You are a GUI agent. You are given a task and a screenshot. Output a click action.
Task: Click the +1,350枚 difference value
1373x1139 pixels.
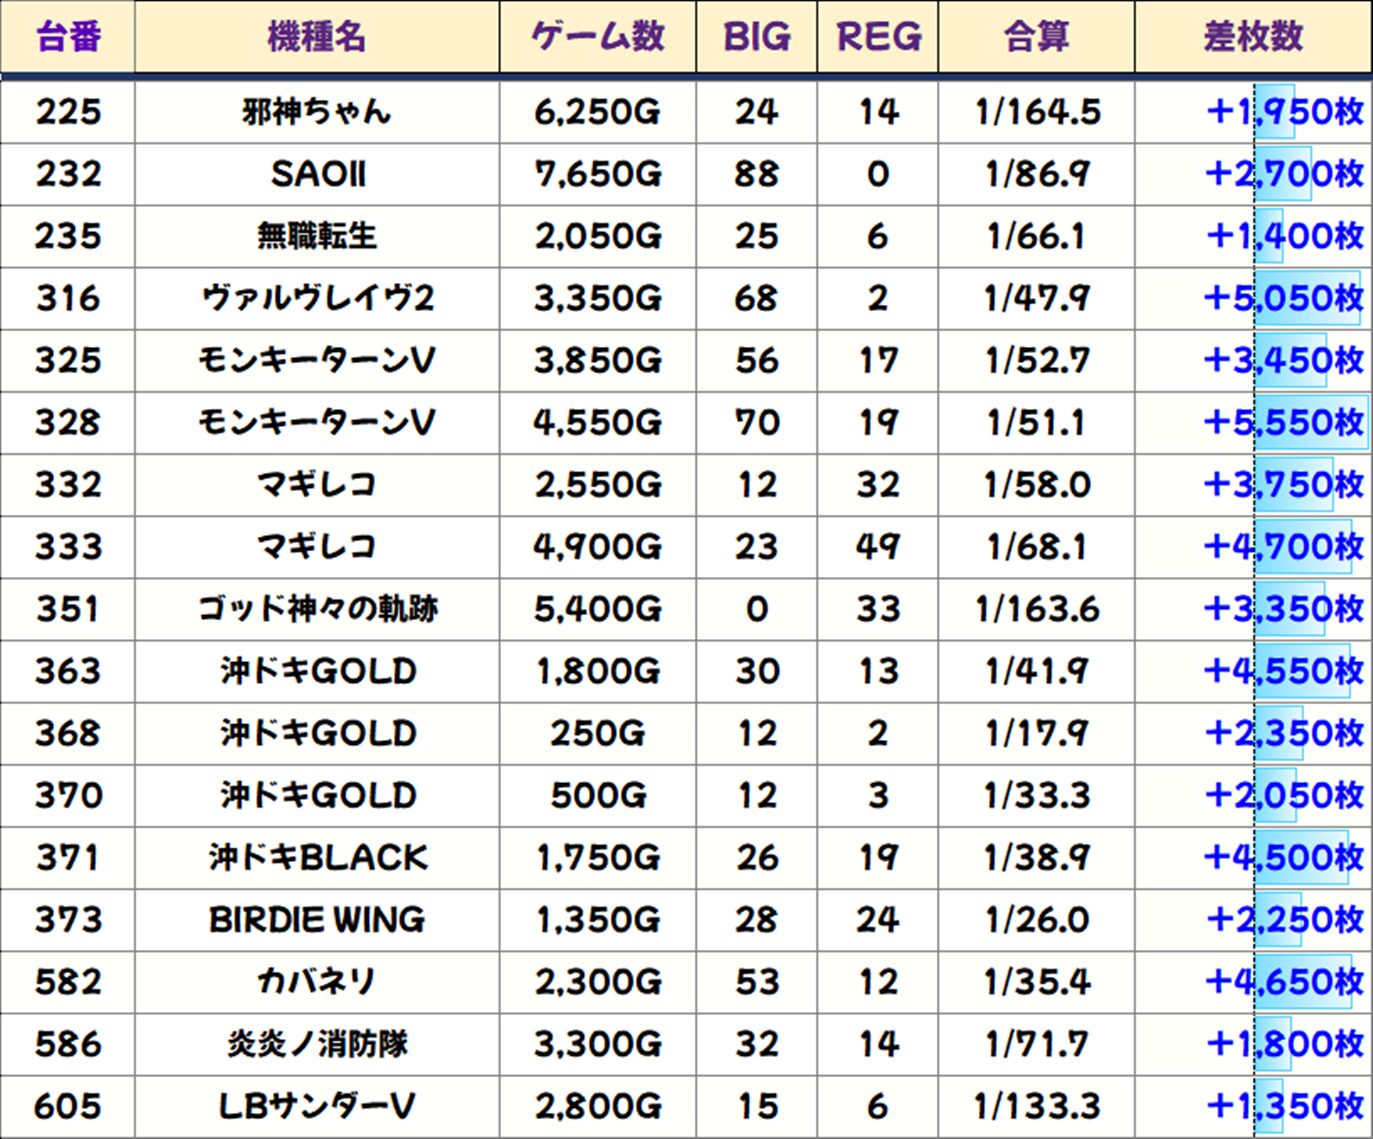tap(1285, 1106)
